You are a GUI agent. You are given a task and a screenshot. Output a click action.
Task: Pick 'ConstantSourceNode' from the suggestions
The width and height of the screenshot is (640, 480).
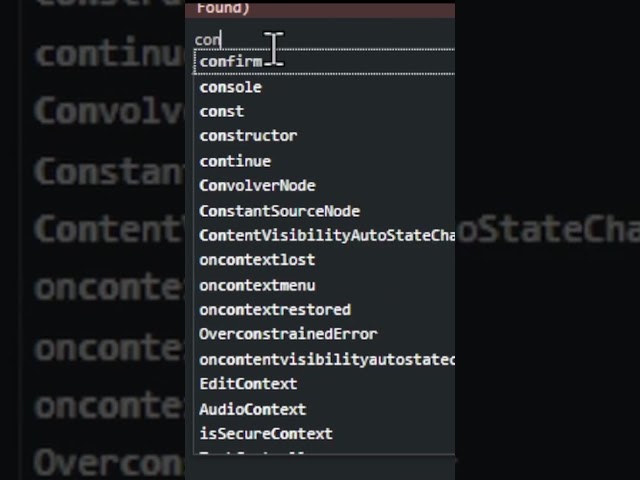coord(279,211)
